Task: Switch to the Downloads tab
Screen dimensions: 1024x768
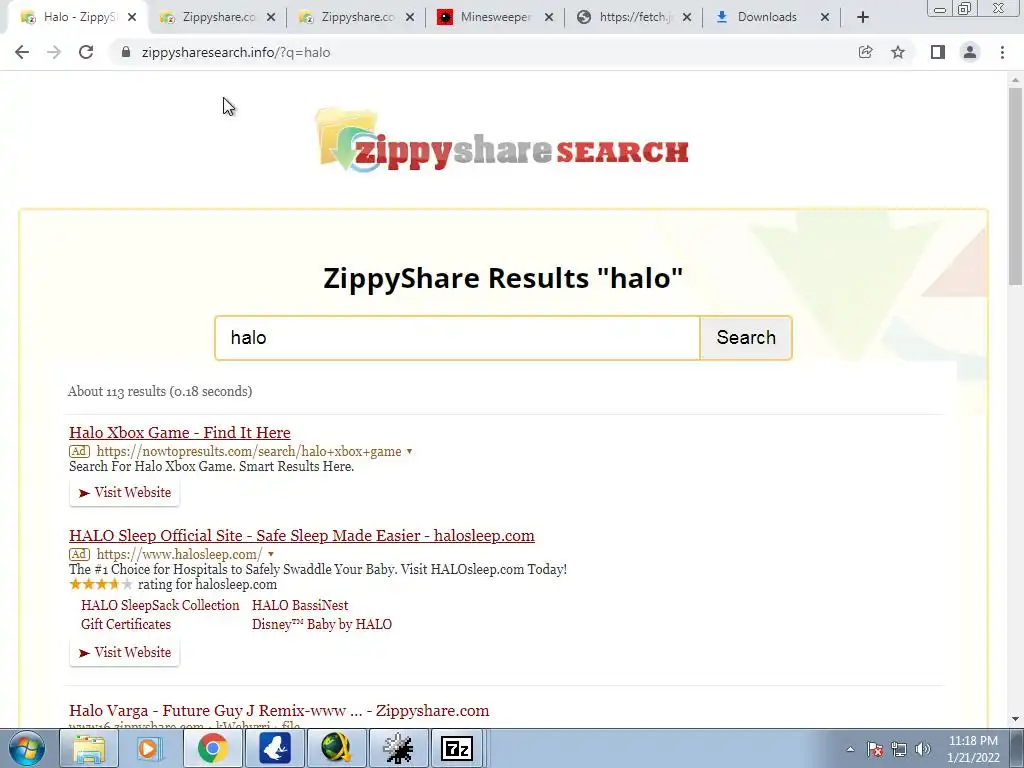Action: click(x=772, y=18)
